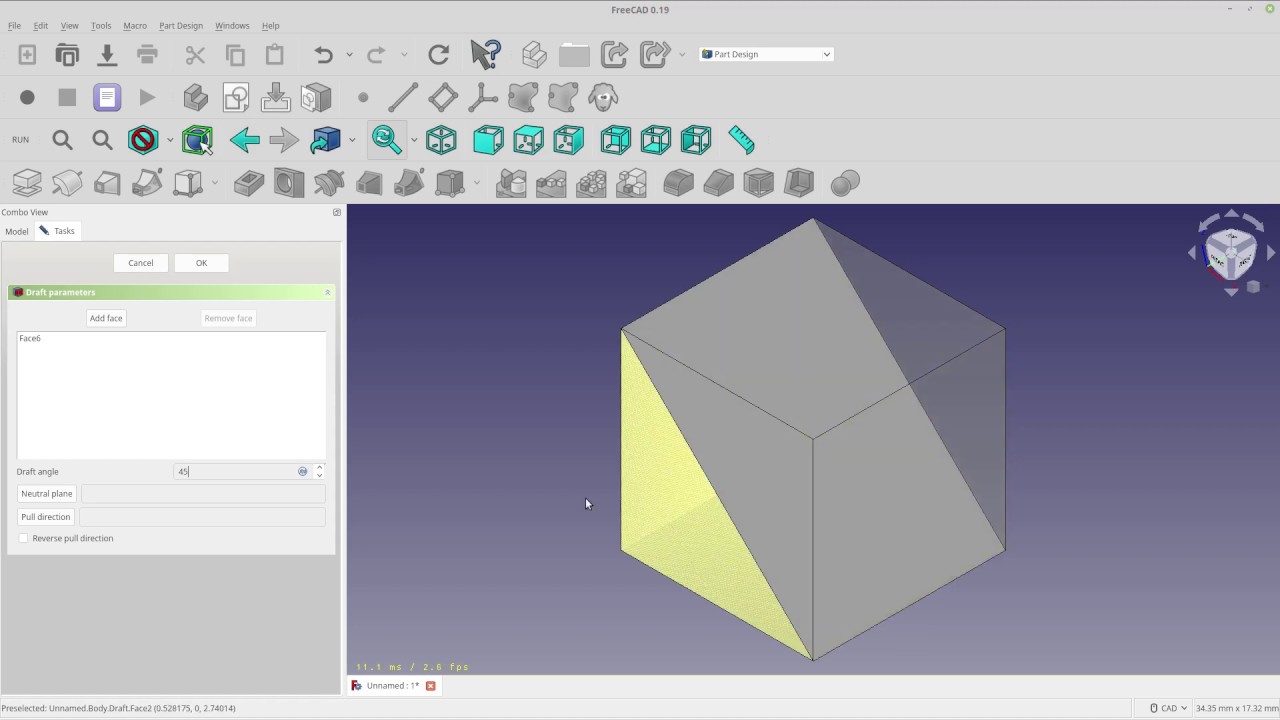Click the Add face button
The image size is (1280, 720).
point(106,318)
